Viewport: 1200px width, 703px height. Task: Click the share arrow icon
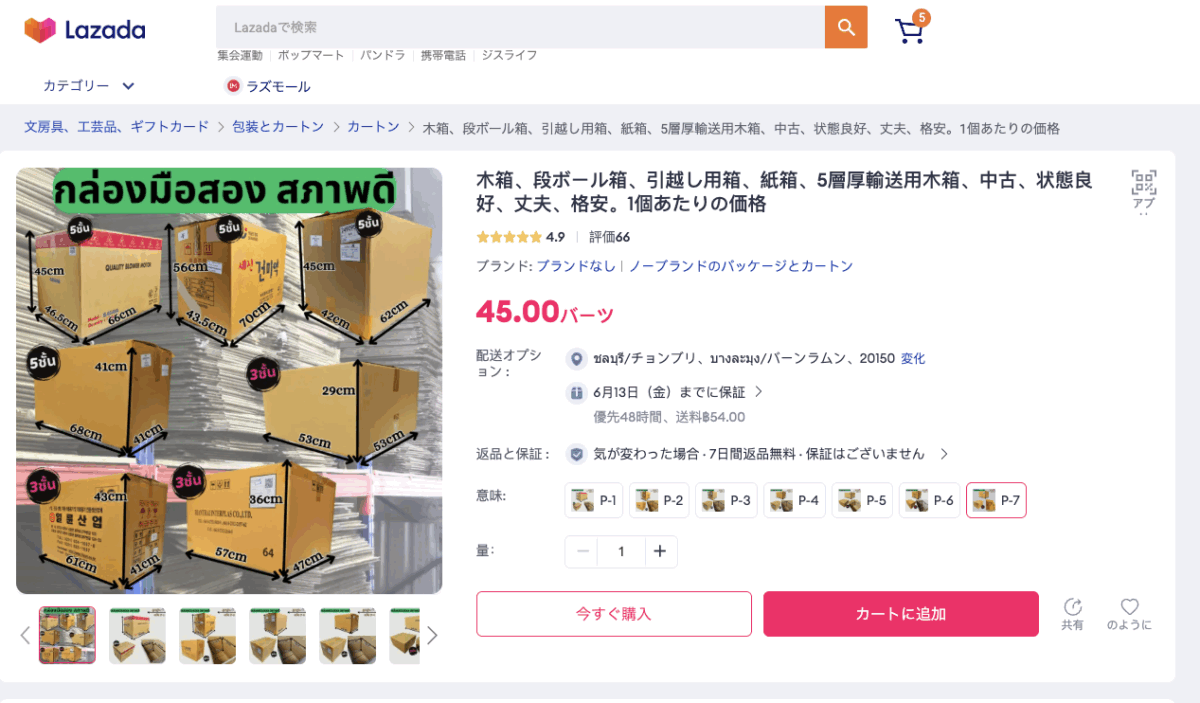[1073, 606]
